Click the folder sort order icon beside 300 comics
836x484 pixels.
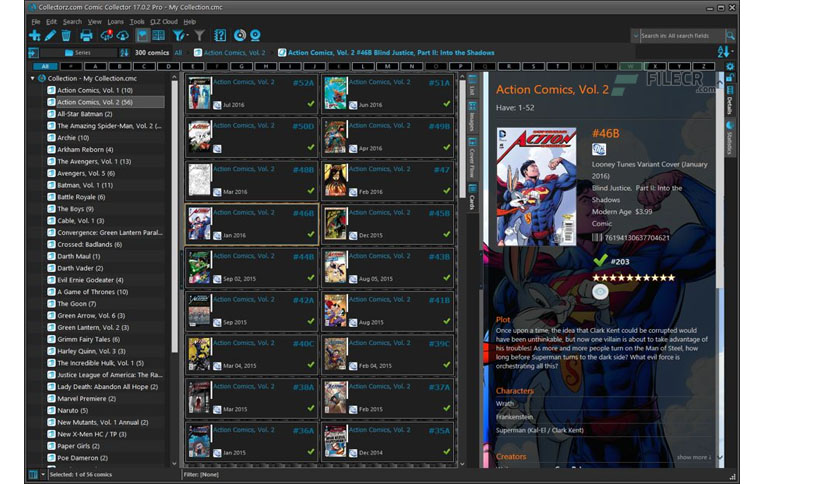(124, 53)
